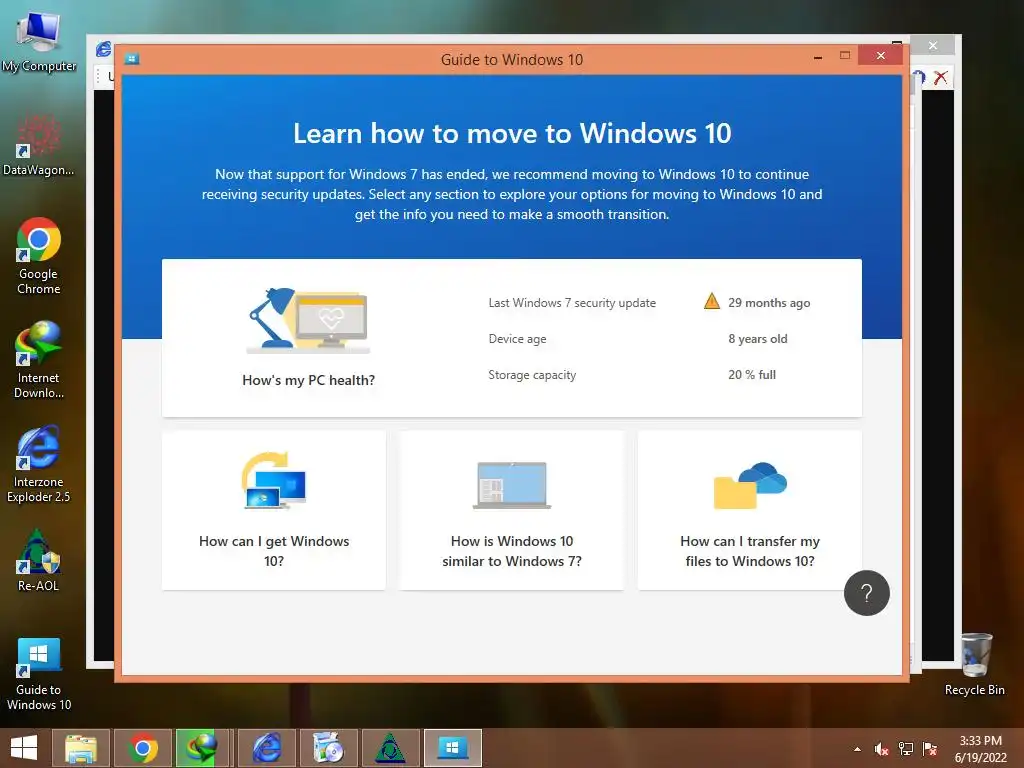
Task: Click the two monitors get Windows 10 illustration
Action: coord(274,480)
